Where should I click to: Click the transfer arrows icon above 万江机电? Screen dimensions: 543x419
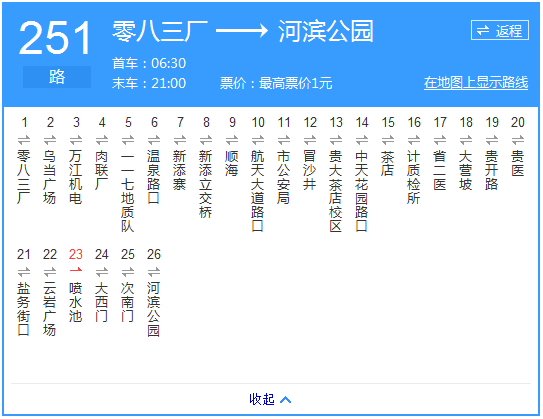pyautogui.click(x=76, y=140)
